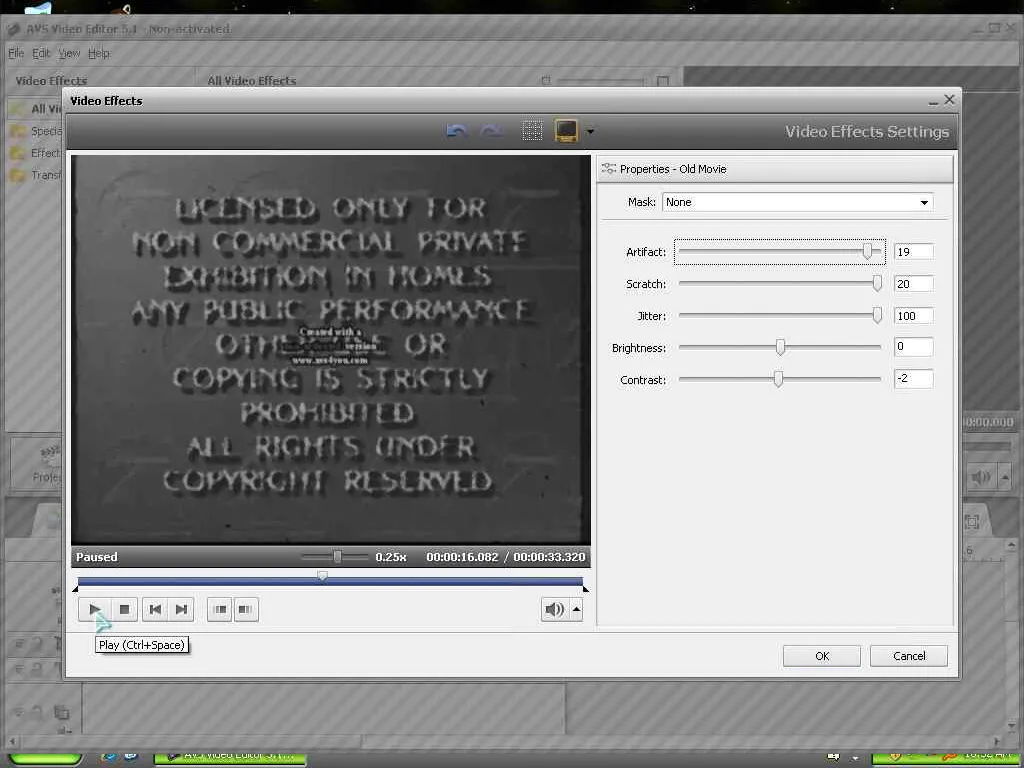Adjust the playback speed slider at 0.25x

[x=335, y=557]
